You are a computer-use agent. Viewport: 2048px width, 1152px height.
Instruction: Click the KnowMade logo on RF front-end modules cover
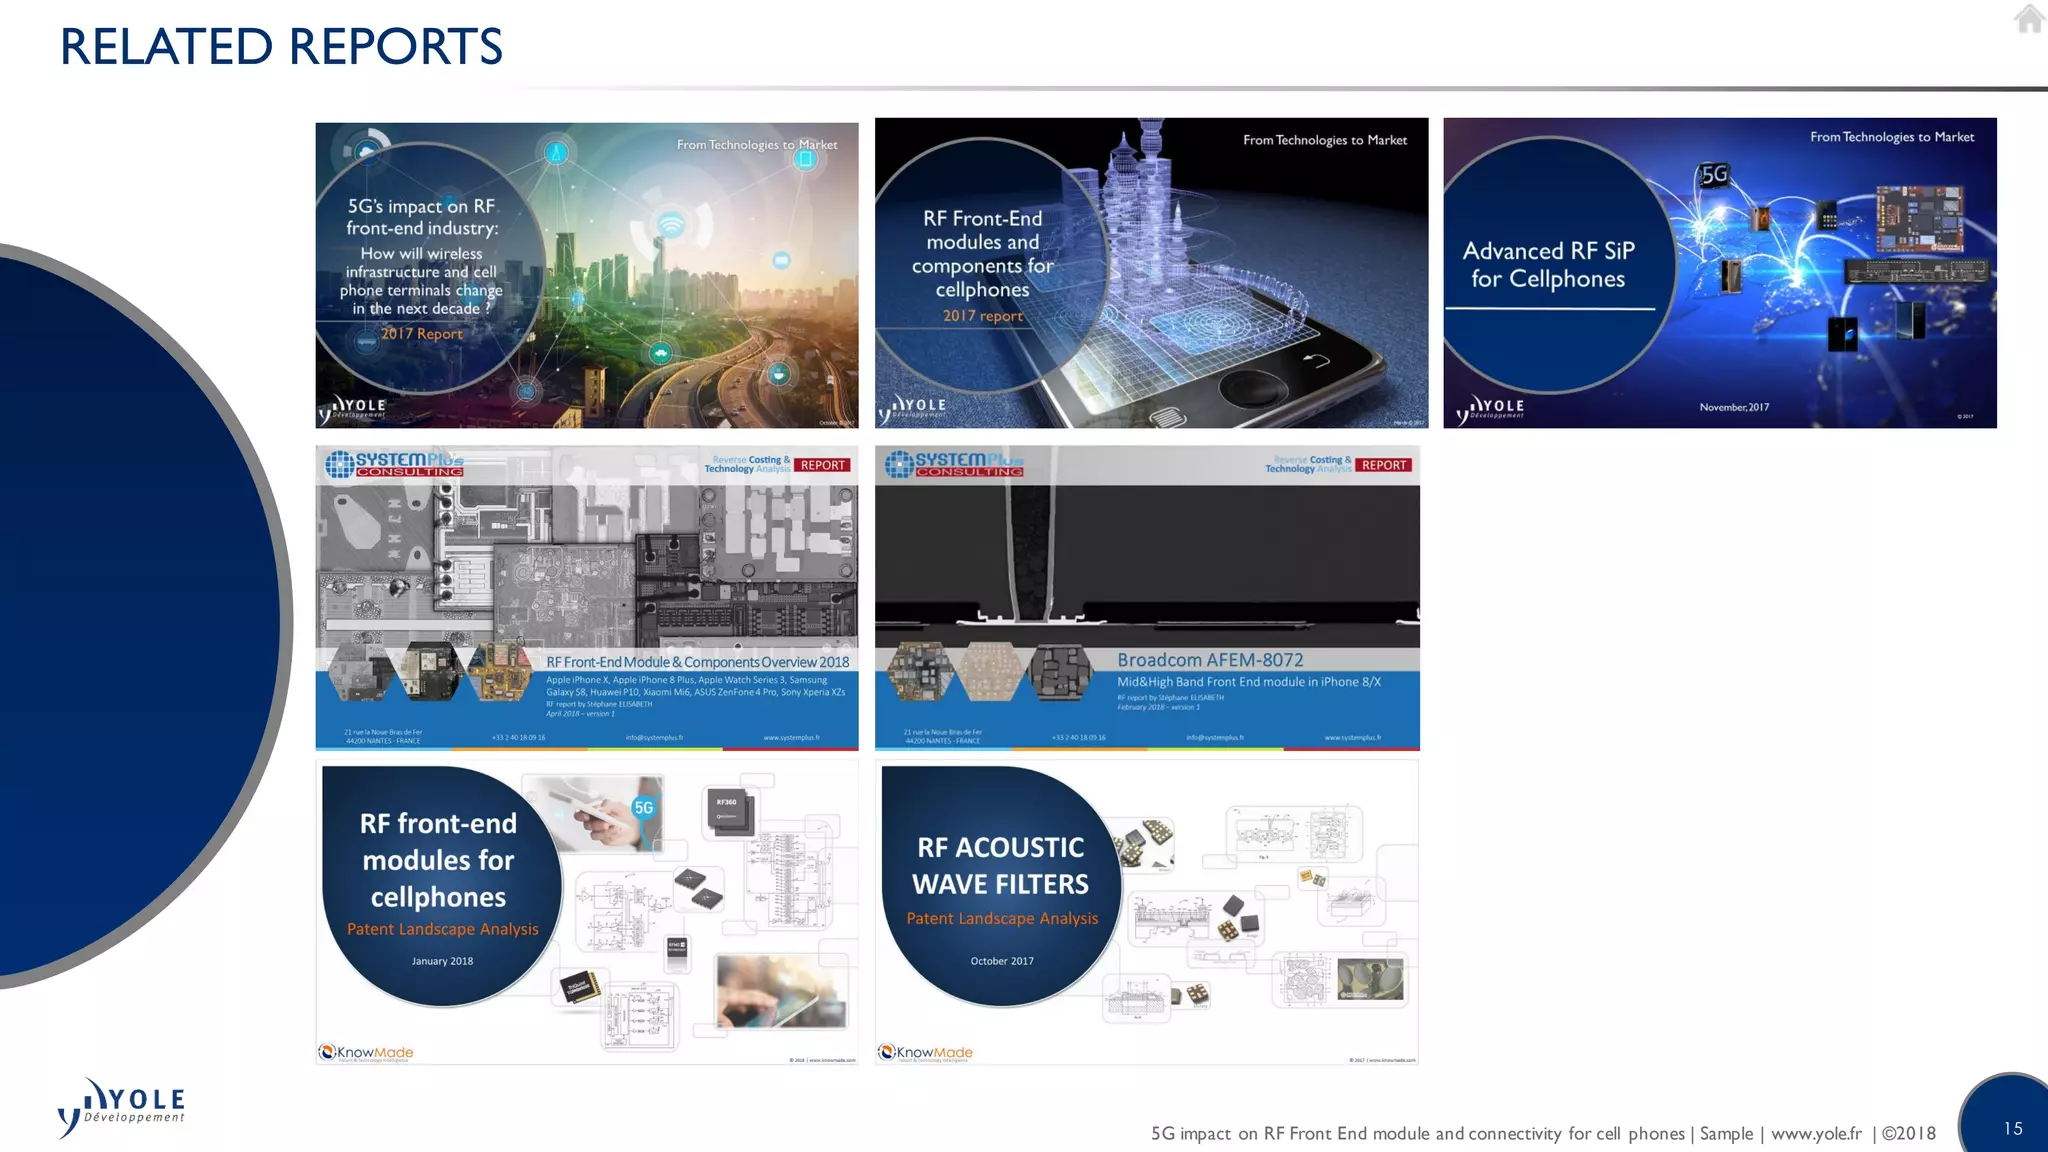tap(366, 1052)
